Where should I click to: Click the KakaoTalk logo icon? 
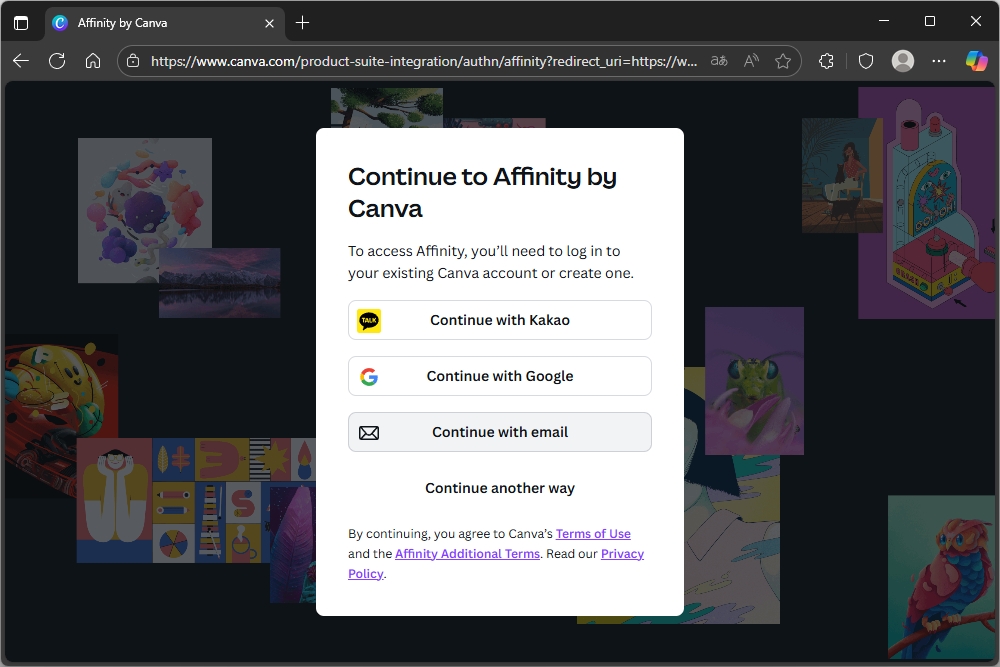coord(369,320)
